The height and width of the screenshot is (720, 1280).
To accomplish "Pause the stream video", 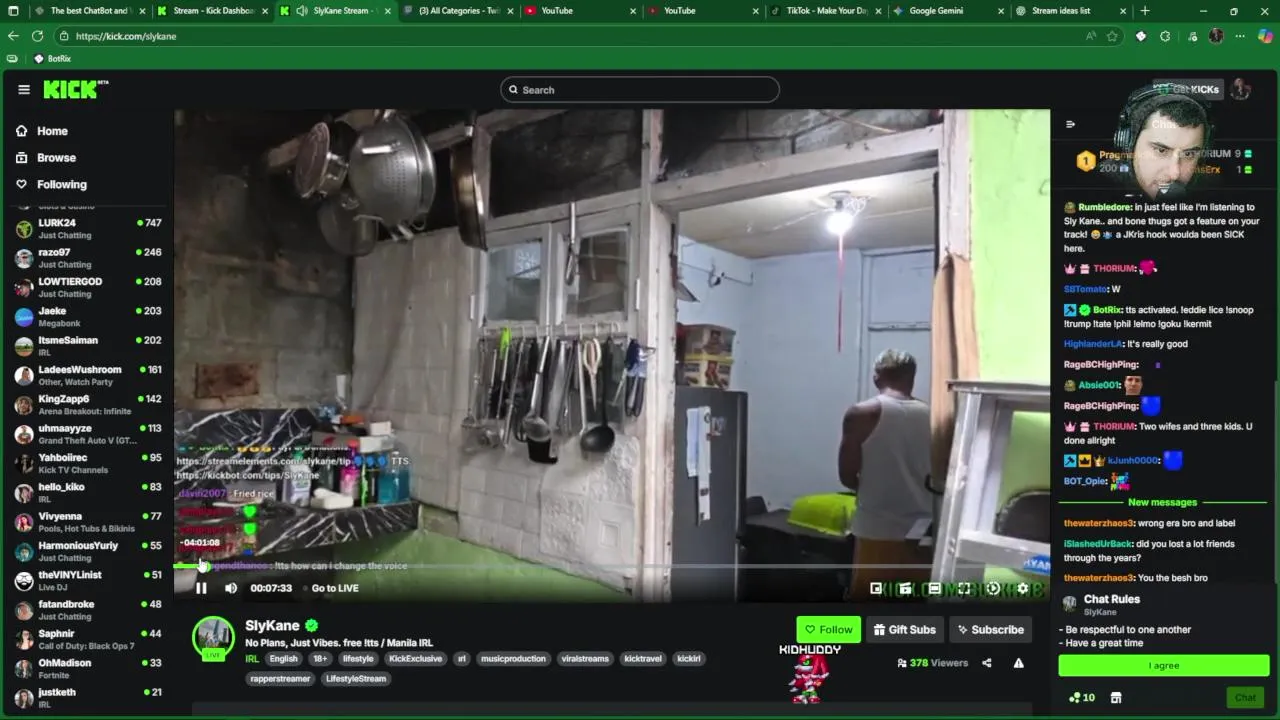I will 201,588.
